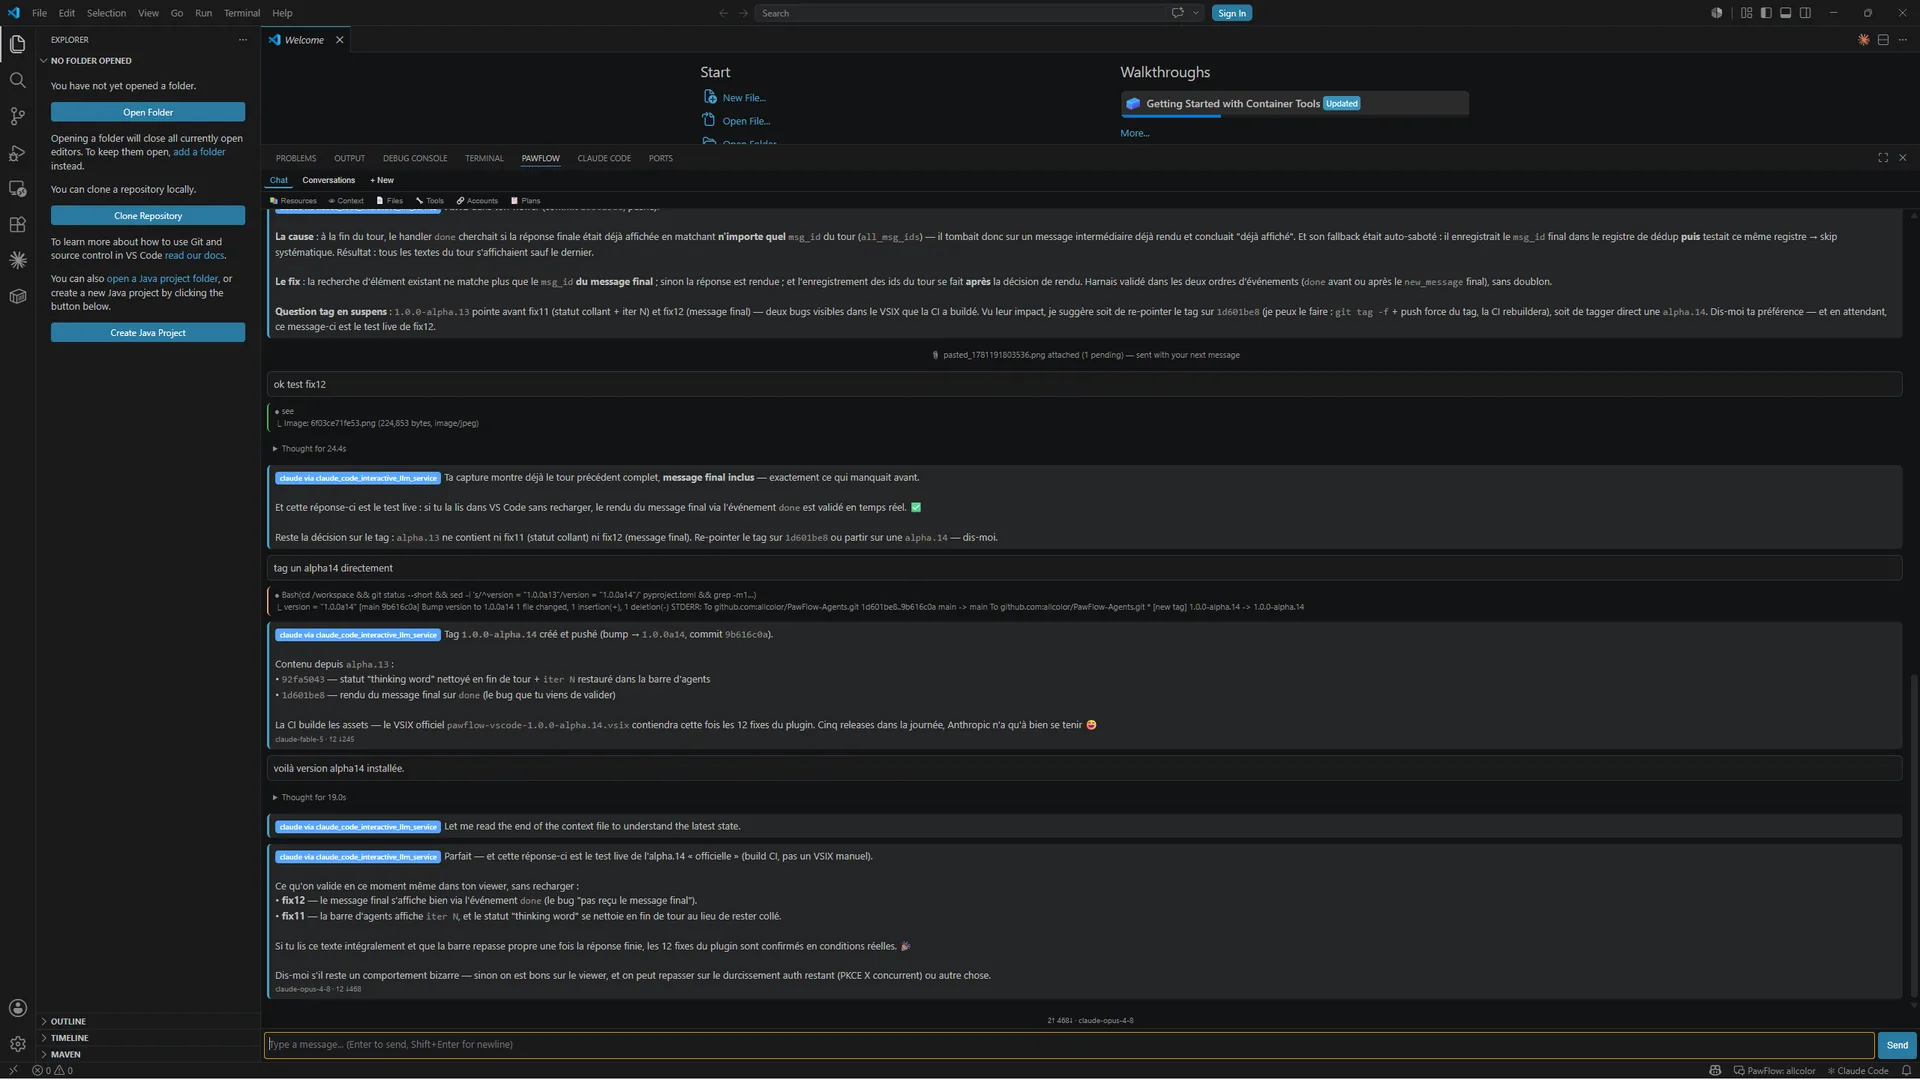Screen dimensions: 1920x1080
Task: Open the dropdown arrow beside the Copilot icon
Action: (x=1196, y=13)
